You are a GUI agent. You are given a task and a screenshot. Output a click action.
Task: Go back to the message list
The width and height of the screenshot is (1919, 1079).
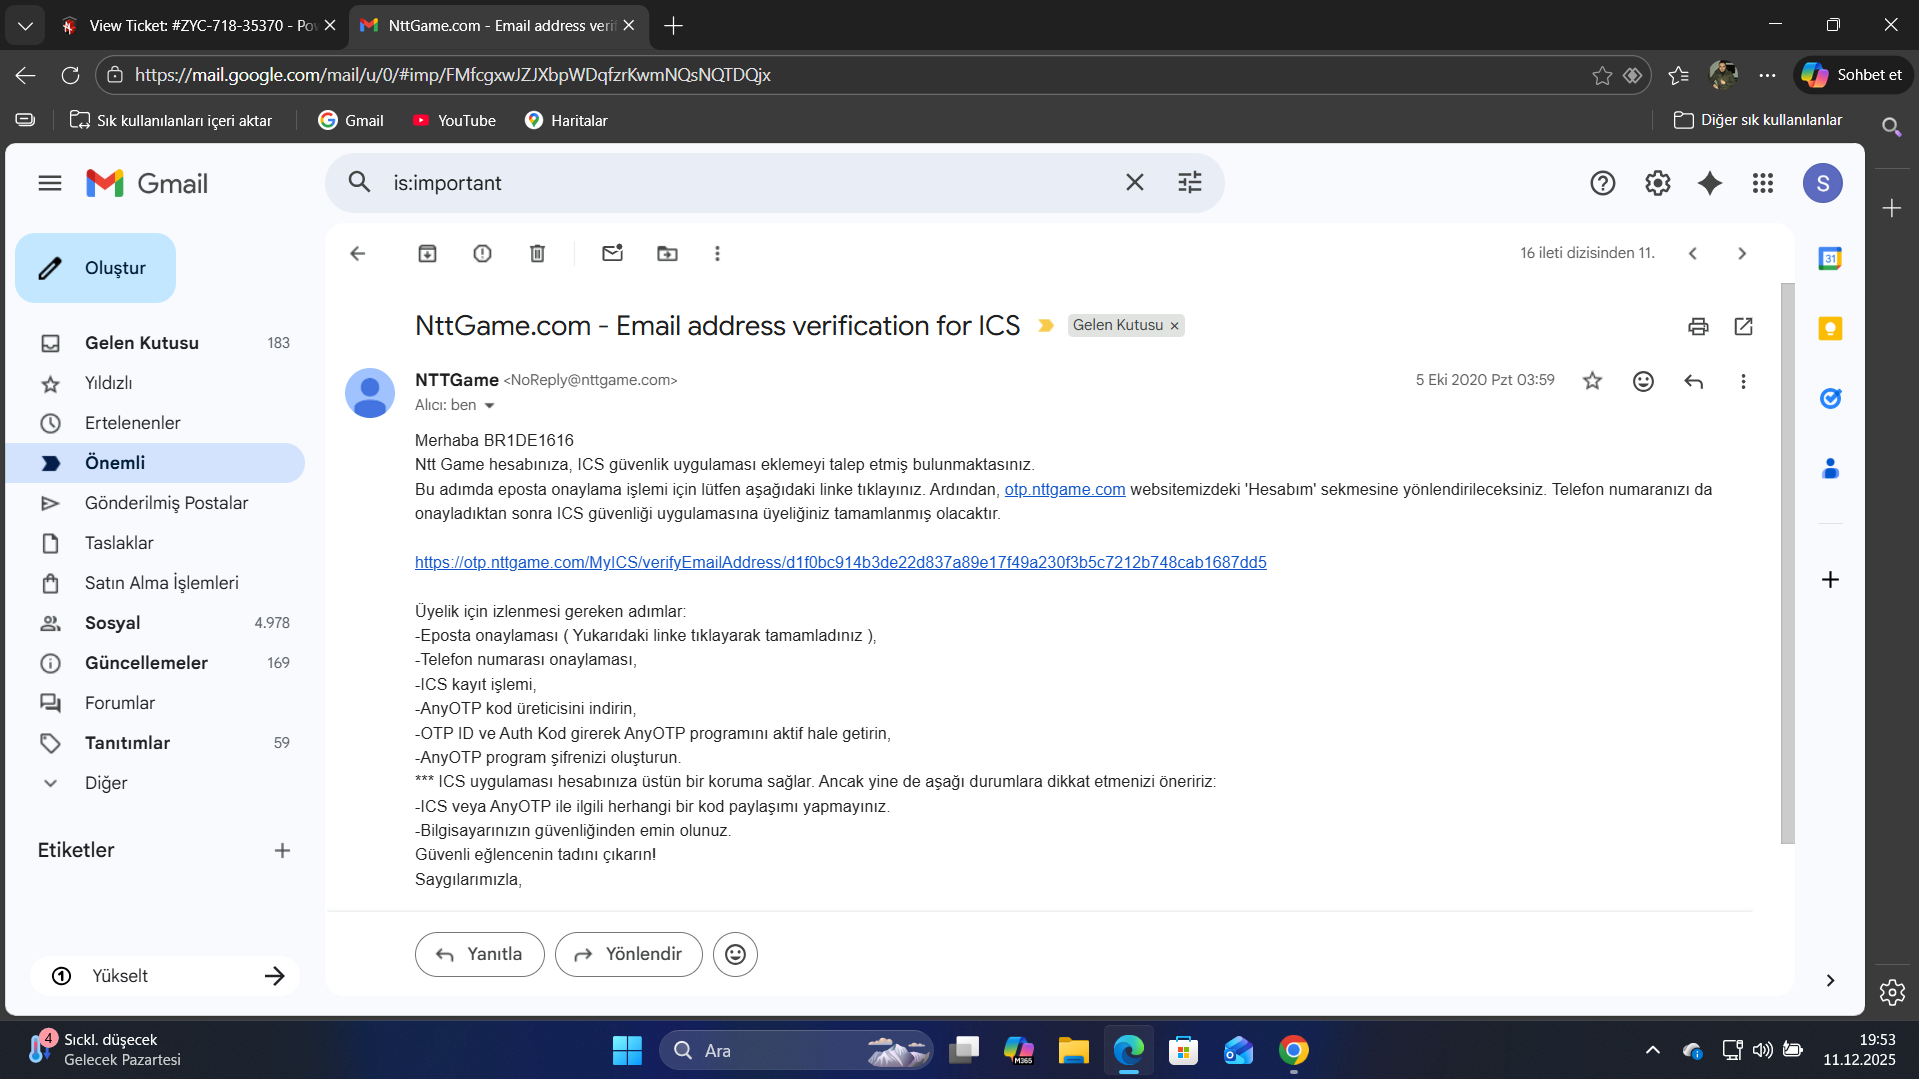(357, 254)
